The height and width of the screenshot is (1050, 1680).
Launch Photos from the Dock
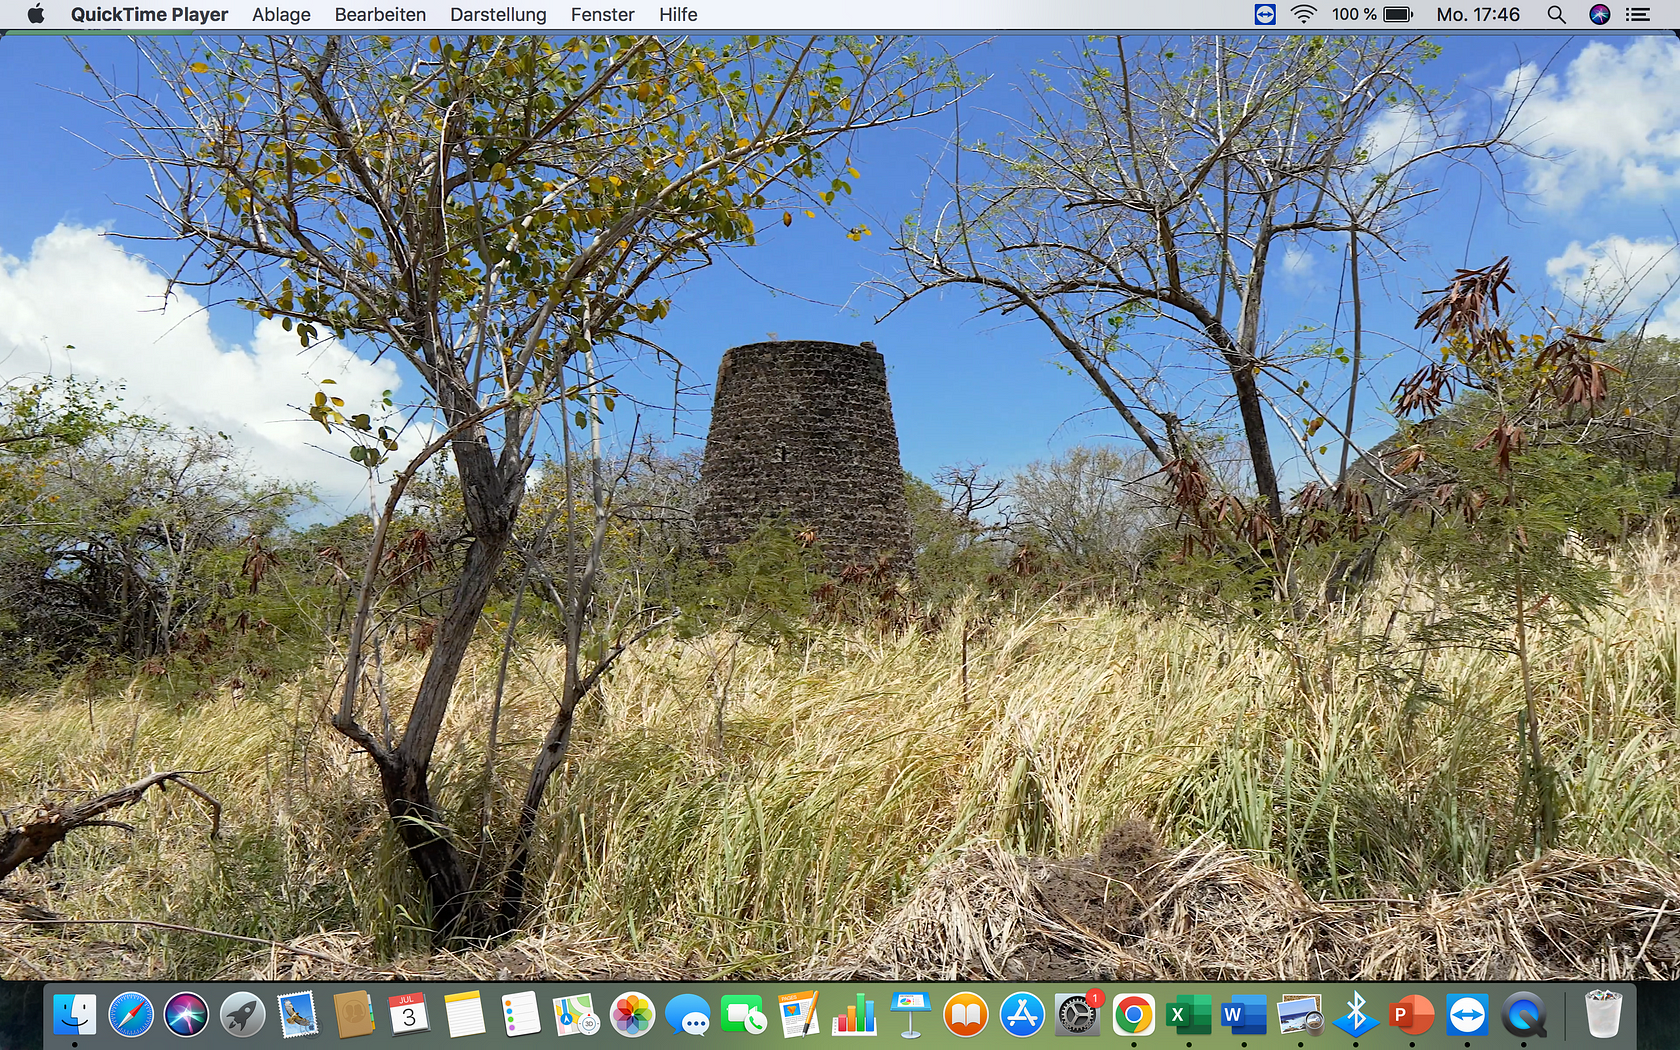click(x=632, y=1016)
